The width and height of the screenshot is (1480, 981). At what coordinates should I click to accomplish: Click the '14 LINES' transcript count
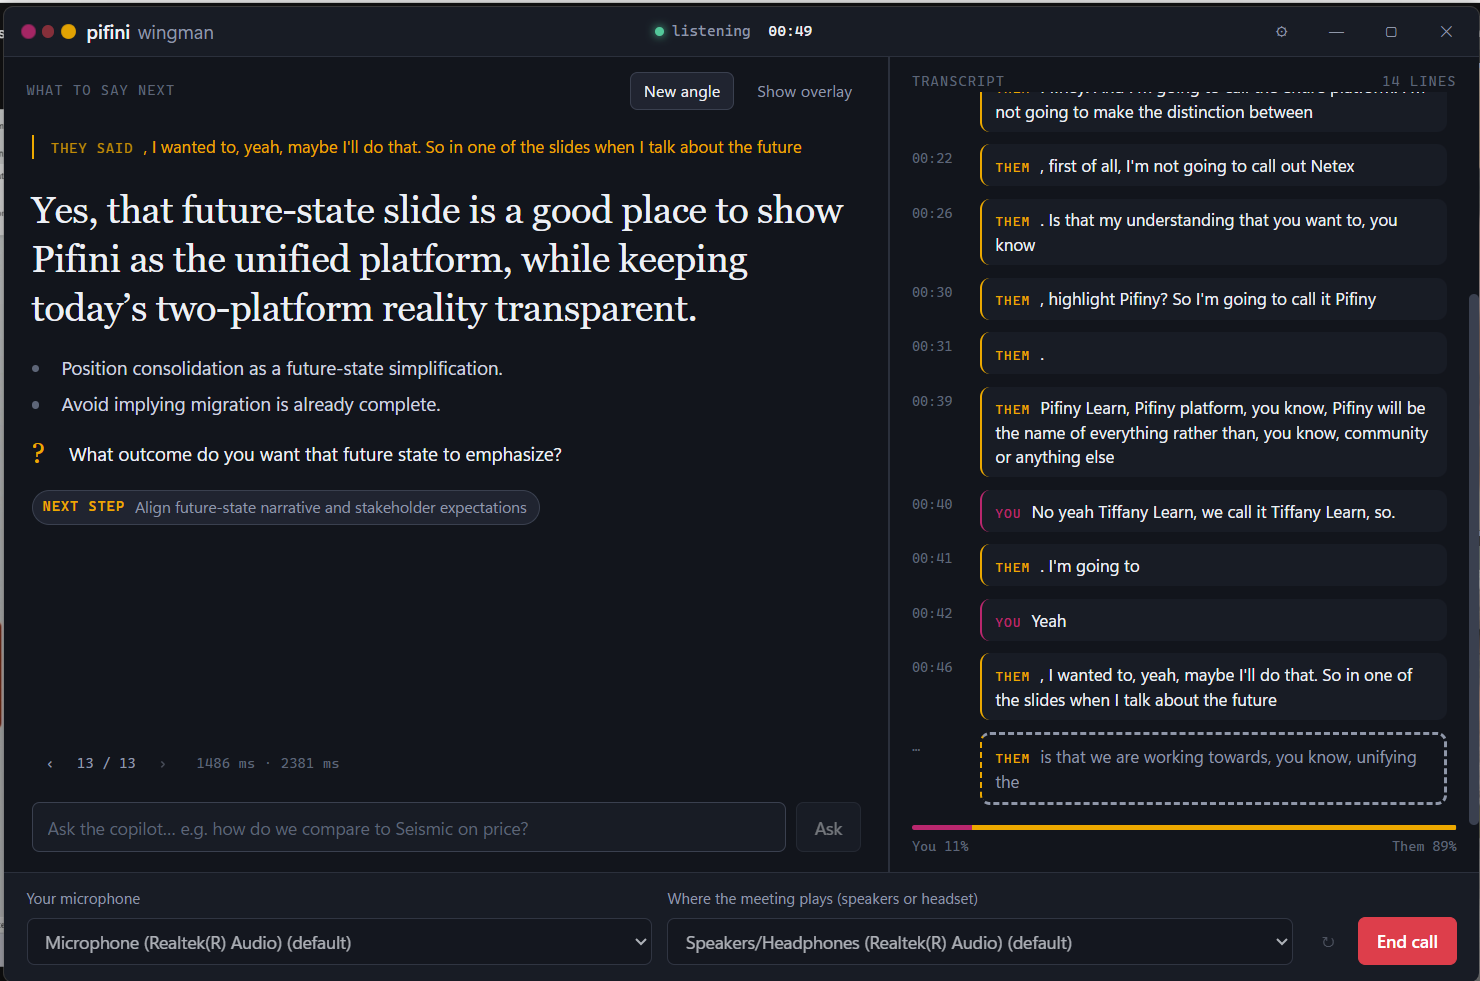click(x=1419, y=81)
